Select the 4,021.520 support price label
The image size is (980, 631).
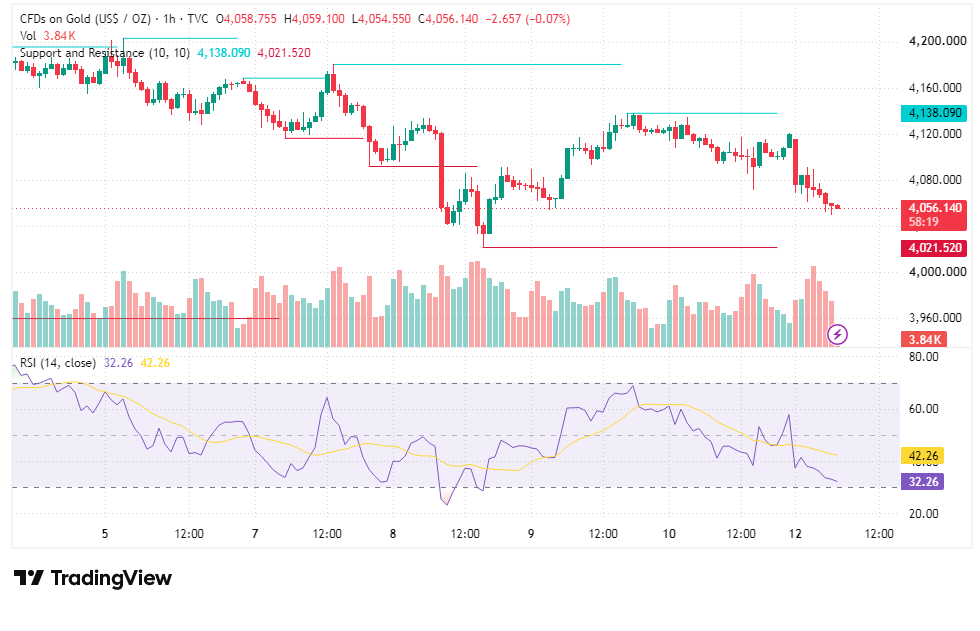click(x=934, y=248)
